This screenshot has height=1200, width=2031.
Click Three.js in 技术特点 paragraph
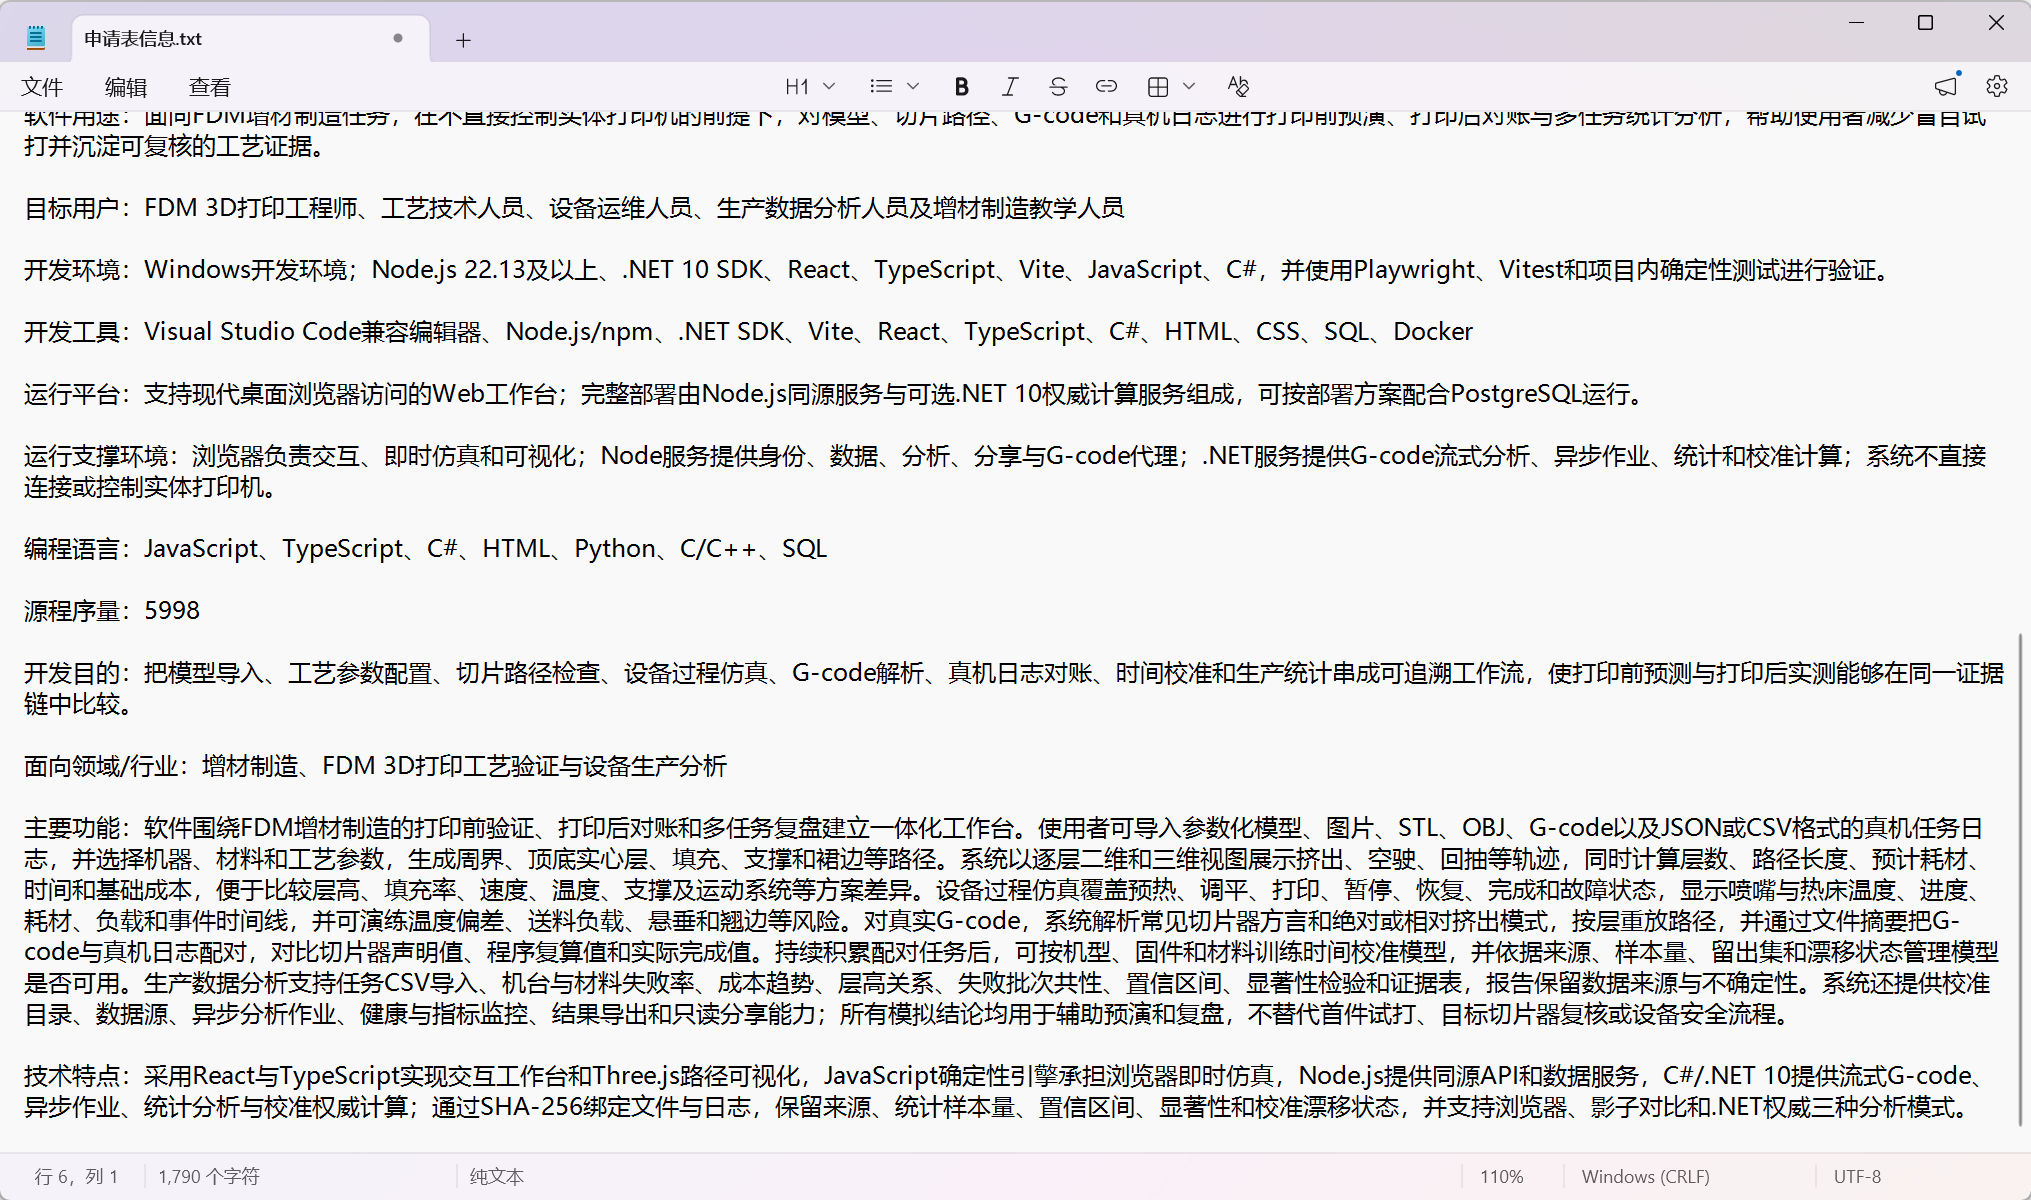(637, 1076)
